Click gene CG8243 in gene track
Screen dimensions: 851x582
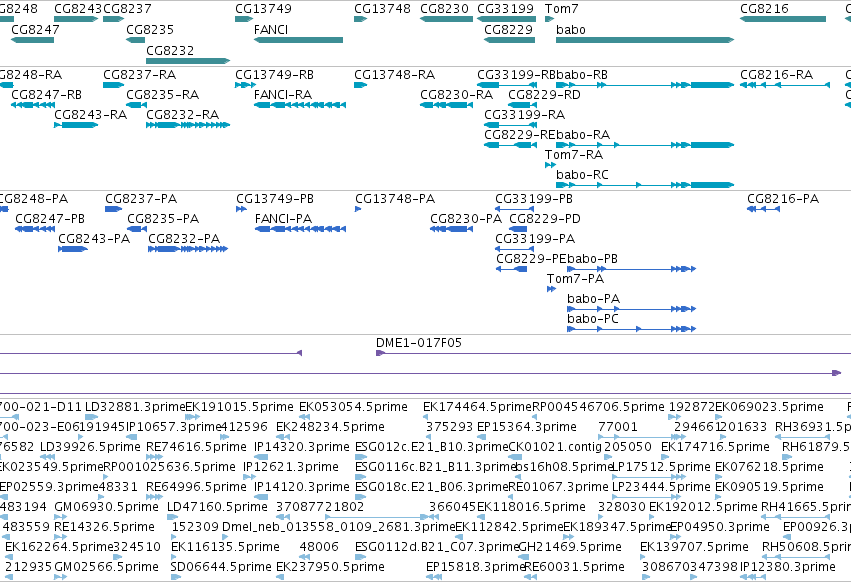point(76,19)
